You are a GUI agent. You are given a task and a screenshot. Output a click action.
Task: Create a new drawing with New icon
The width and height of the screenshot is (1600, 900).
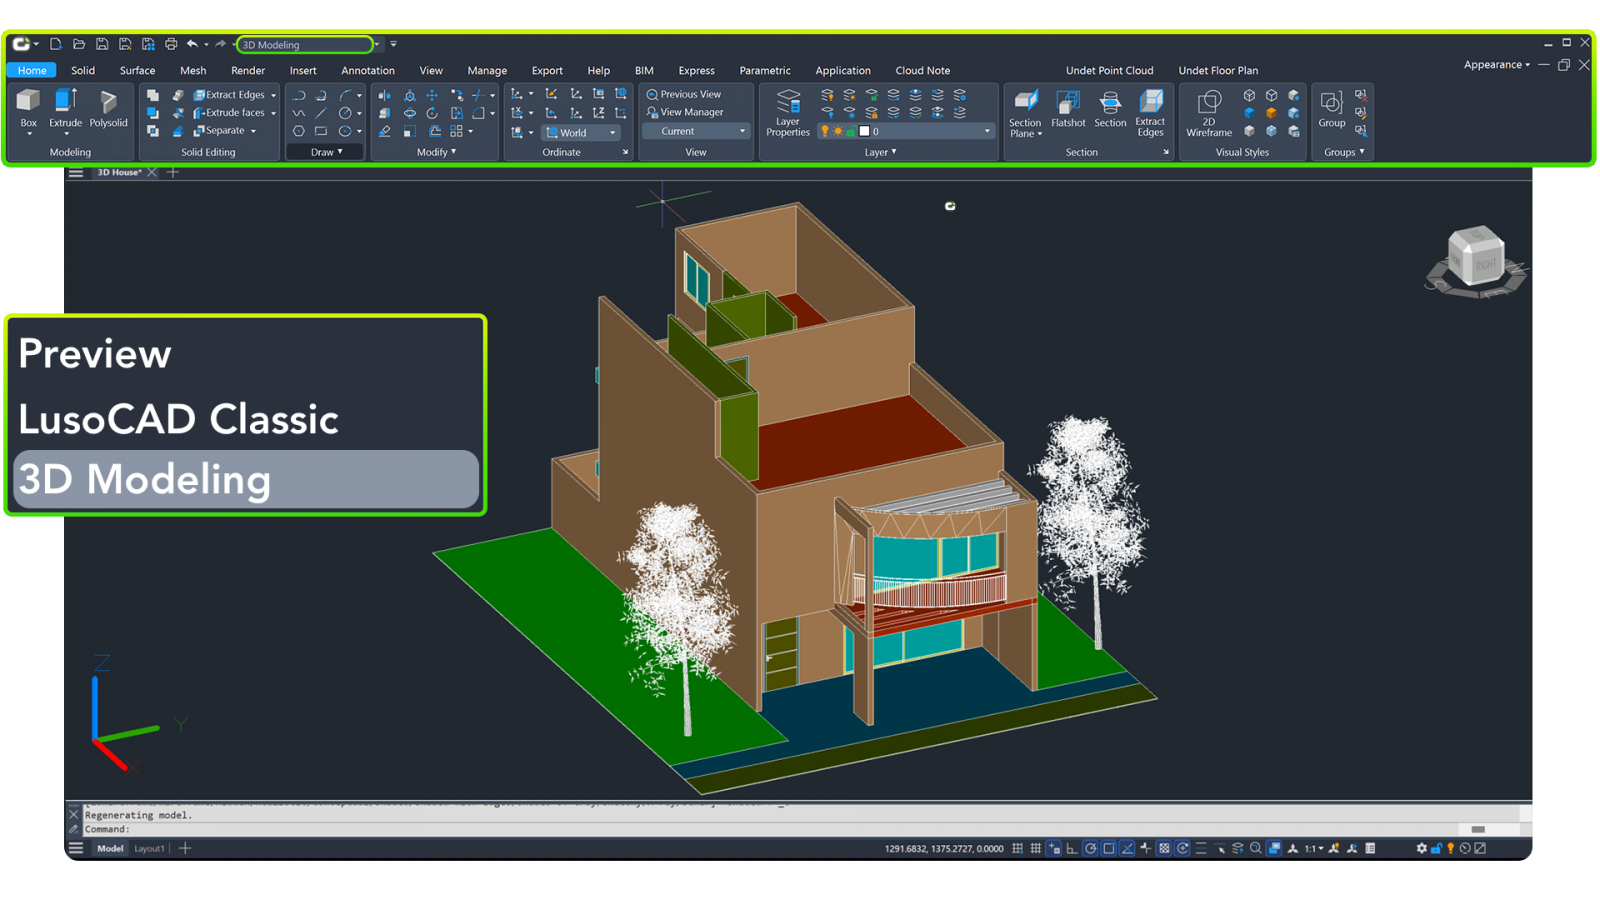[x=56, y=44]
